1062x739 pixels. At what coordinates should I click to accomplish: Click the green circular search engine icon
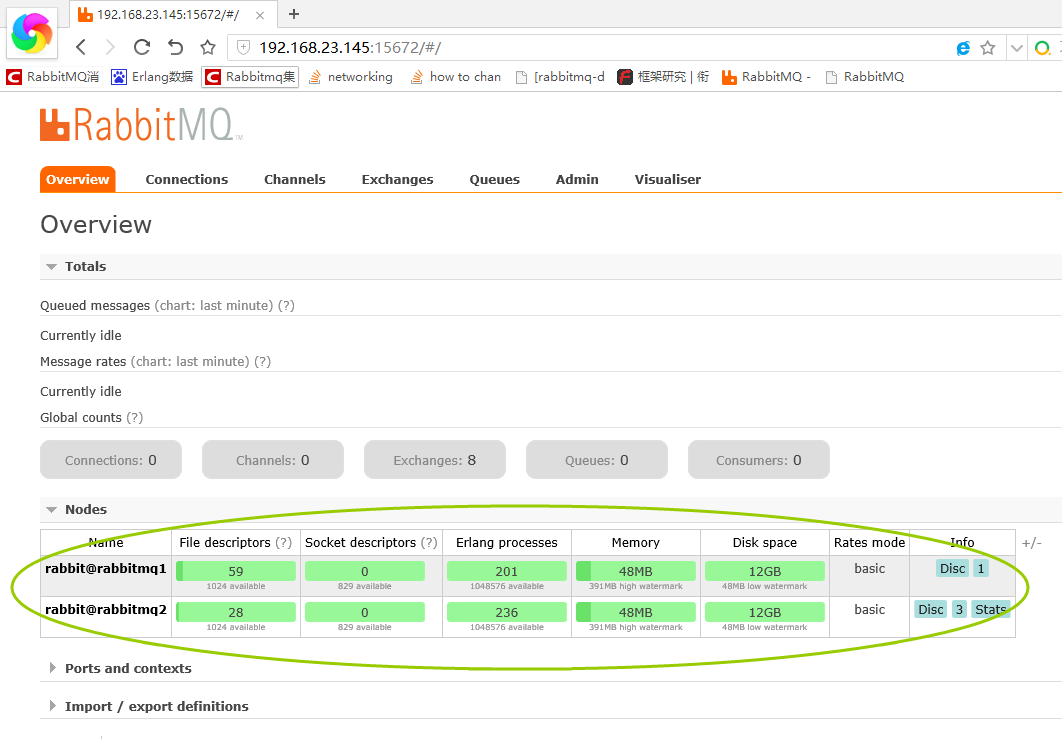(1042, 48)
